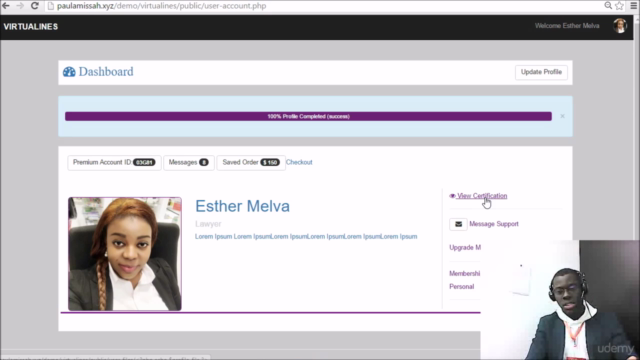The width and height of the screenshot is (640, 360).
Task: Click the browser back arrow
Action: point(6,6)
